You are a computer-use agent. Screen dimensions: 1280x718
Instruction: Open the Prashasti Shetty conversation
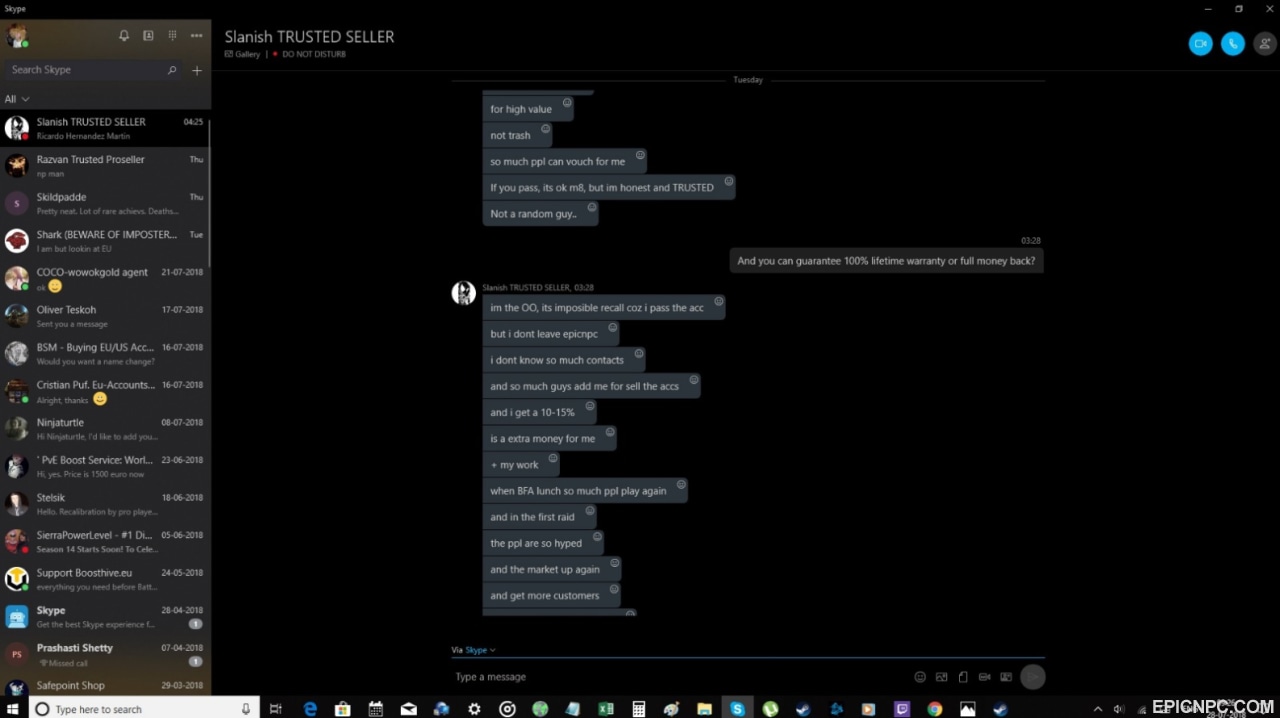[x=105, y=654]
